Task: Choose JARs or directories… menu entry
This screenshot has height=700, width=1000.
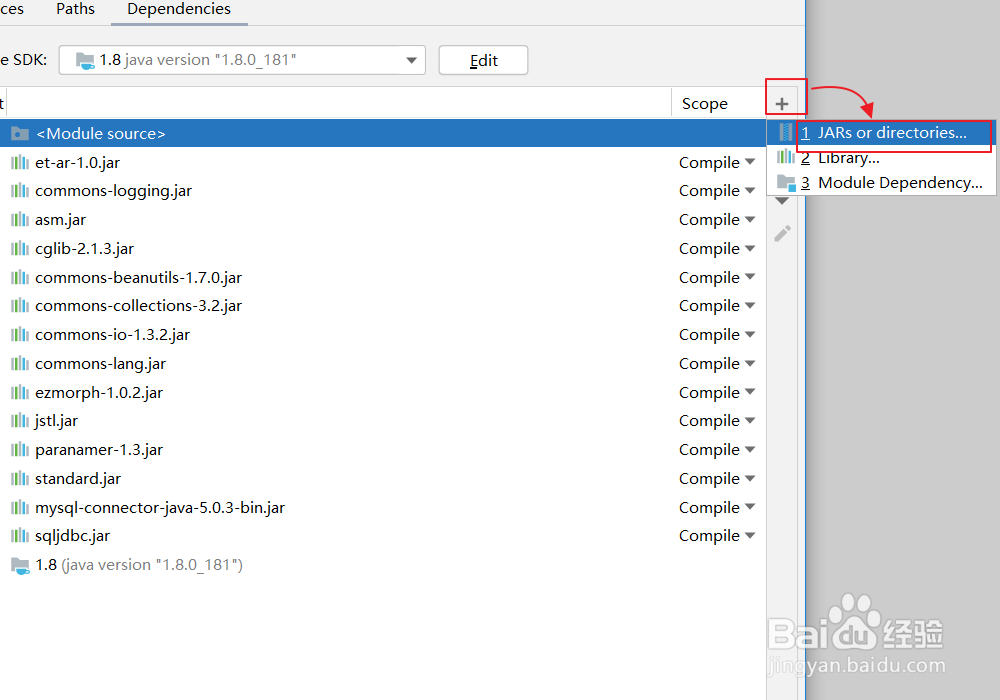Action: coord(881,133)
